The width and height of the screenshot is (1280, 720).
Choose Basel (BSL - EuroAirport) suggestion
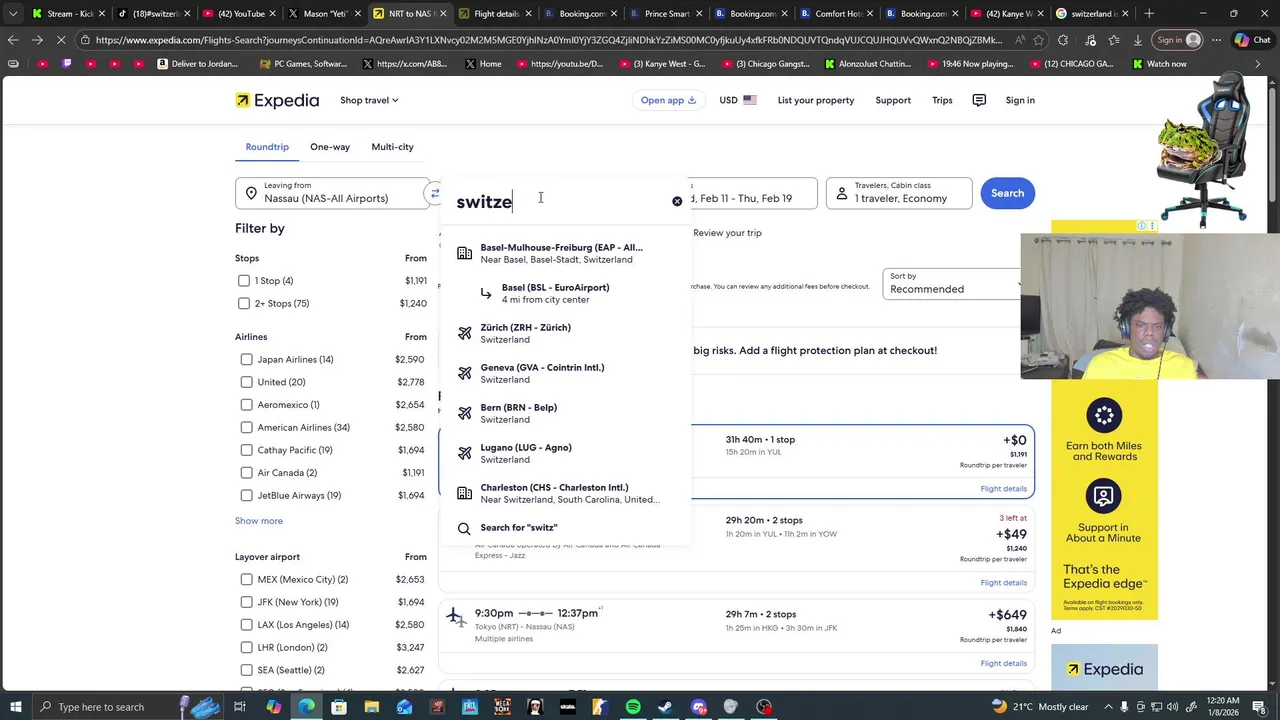tap(564, 293)
